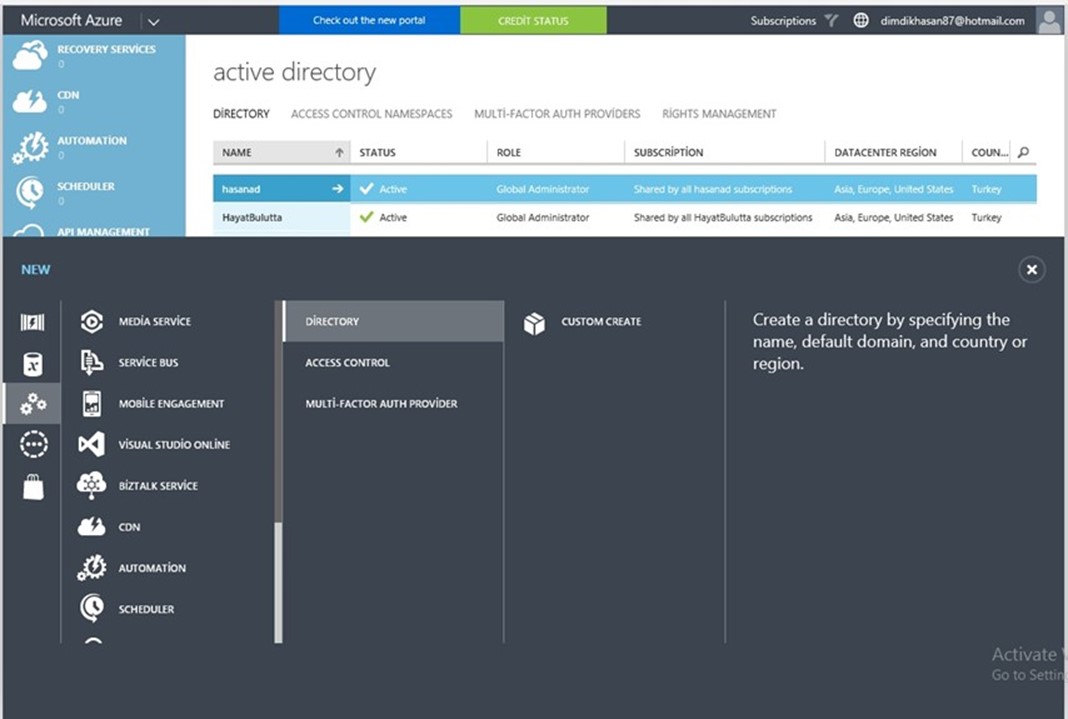Screen dimensions: 1068x719
Task: Click the Subscription column header
Action: [x=725, y=153]
